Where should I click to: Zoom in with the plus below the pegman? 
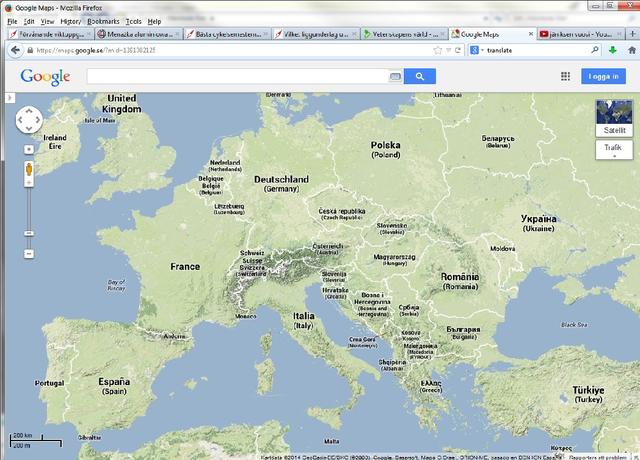click(29, 182)
